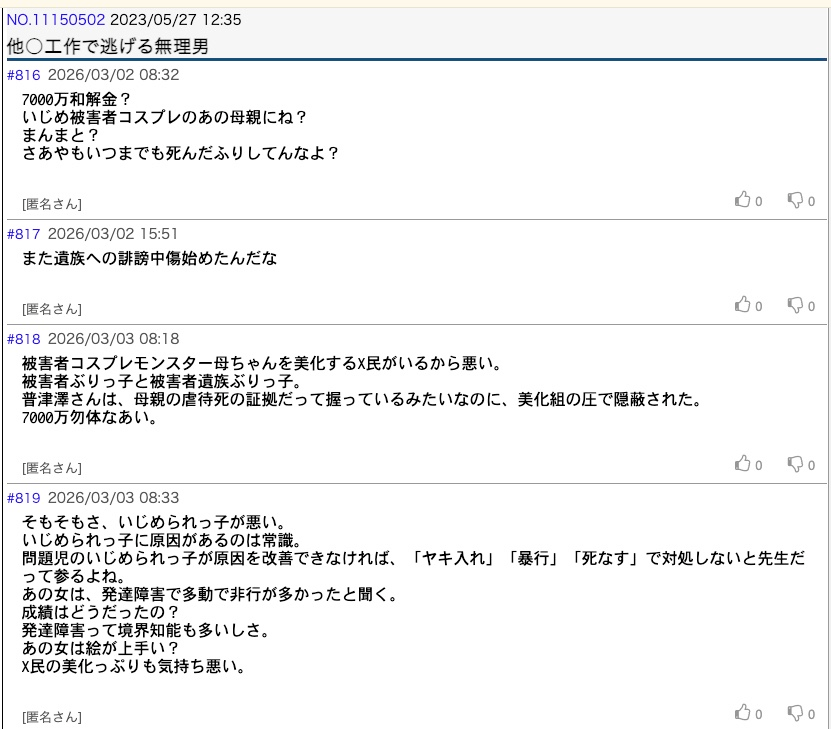Thumbs up post #816

742,200
